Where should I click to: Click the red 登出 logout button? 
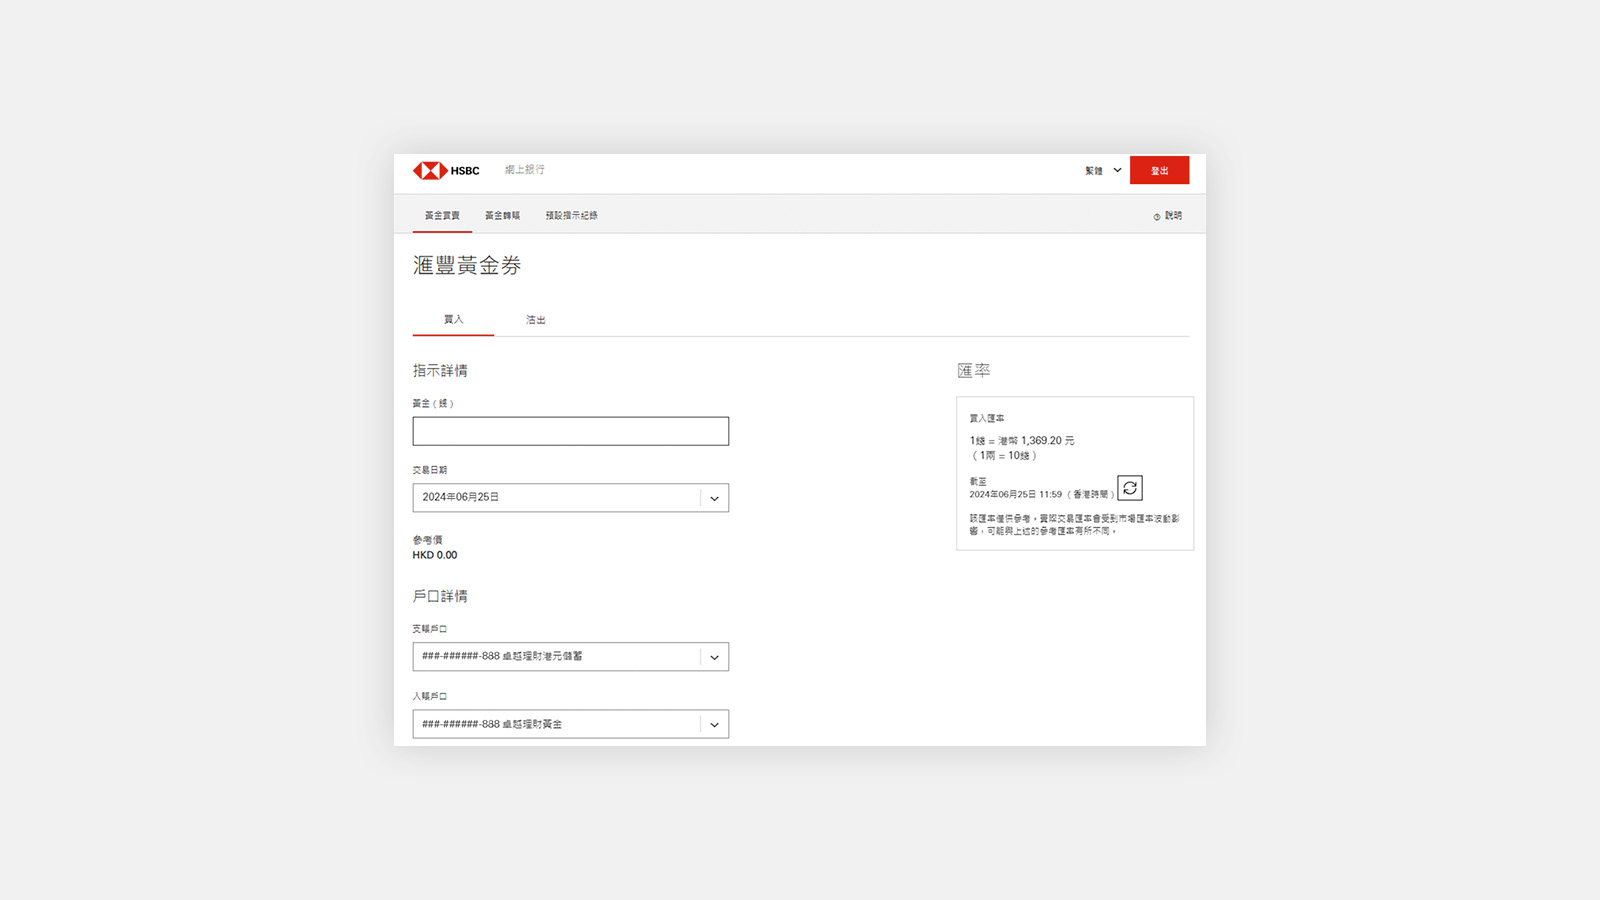pyautogui.click(x=1160, y=171)
